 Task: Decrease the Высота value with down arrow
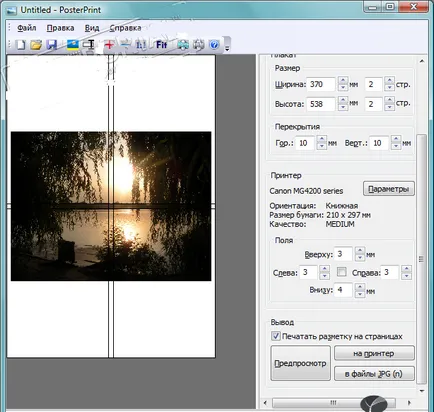[x=343, y=107]
